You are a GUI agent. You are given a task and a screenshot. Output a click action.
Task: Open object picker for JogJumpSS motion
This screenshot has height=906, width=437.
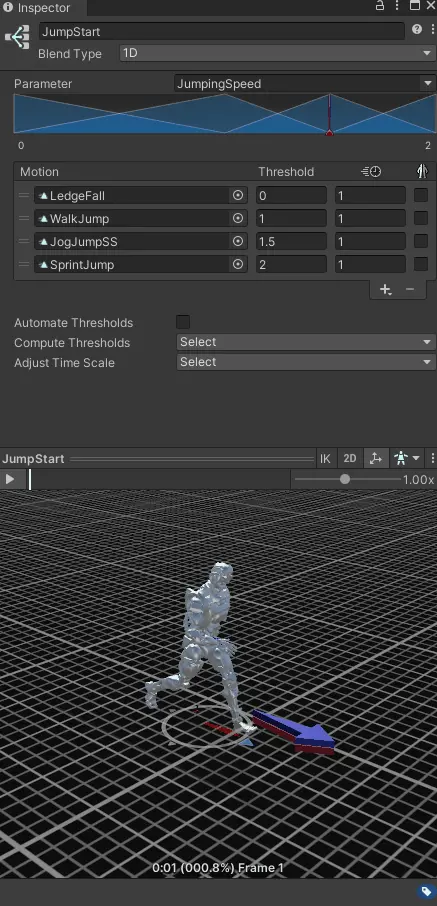pos(238,242)
